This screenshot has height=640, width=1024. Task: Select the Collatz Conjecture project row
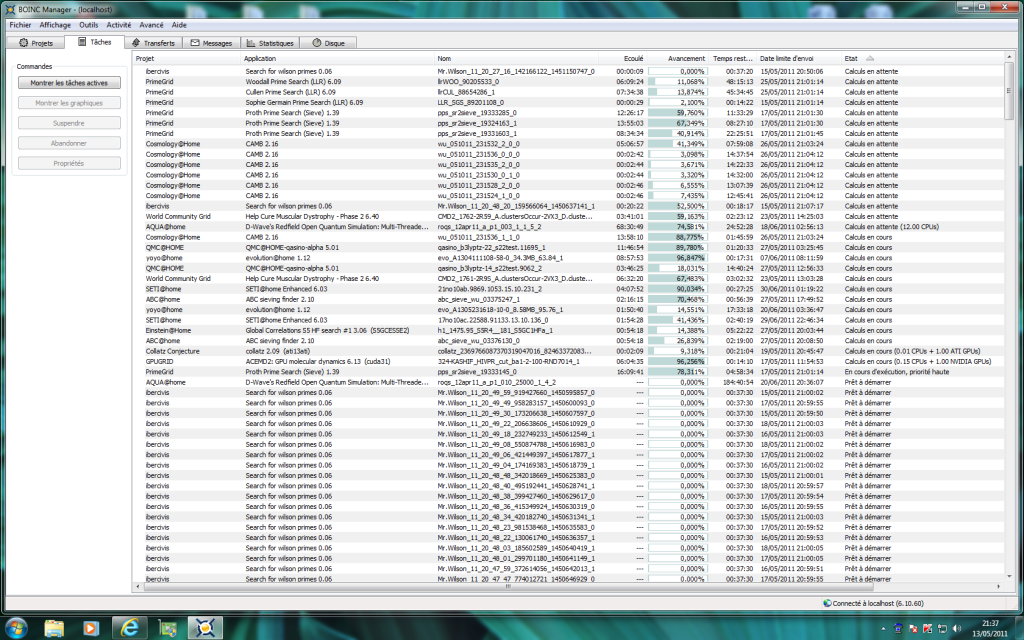568,351
